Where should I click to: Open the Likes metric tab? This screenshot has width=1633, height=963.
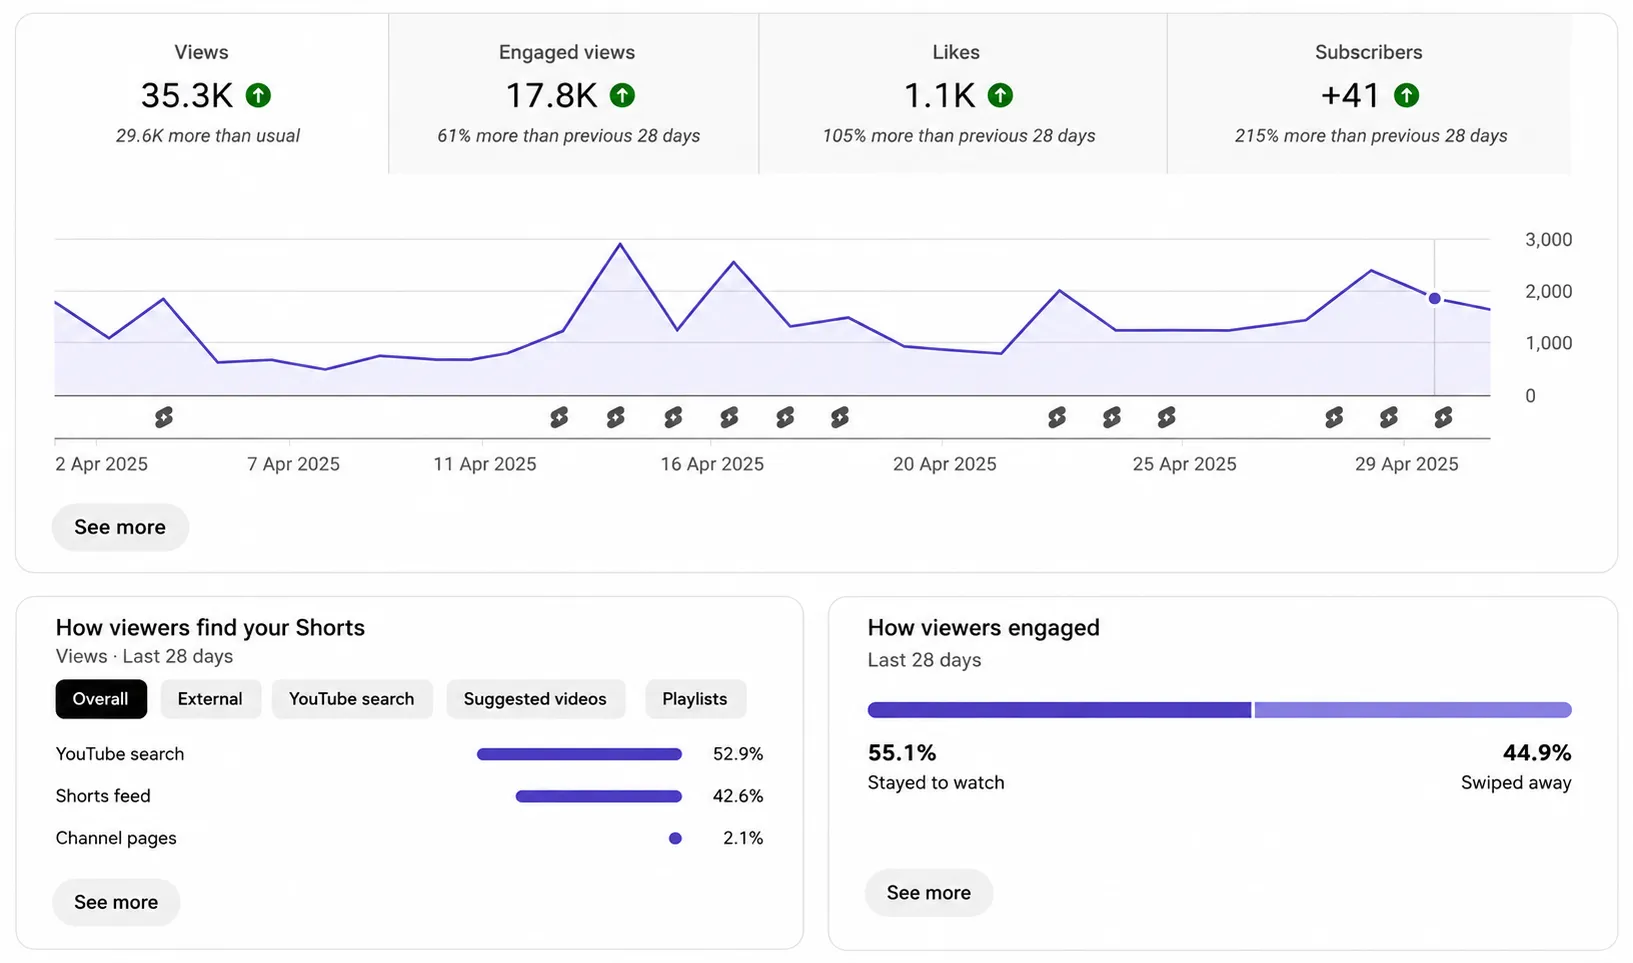tap(962, 94)
